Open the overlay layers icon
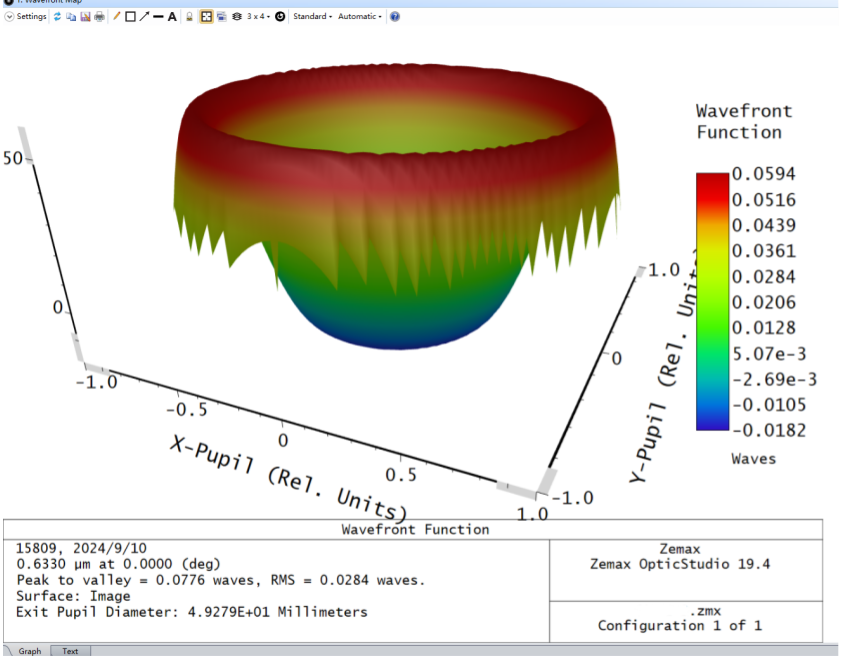Viewport: 843px width, 660px height. click(237, 17)
